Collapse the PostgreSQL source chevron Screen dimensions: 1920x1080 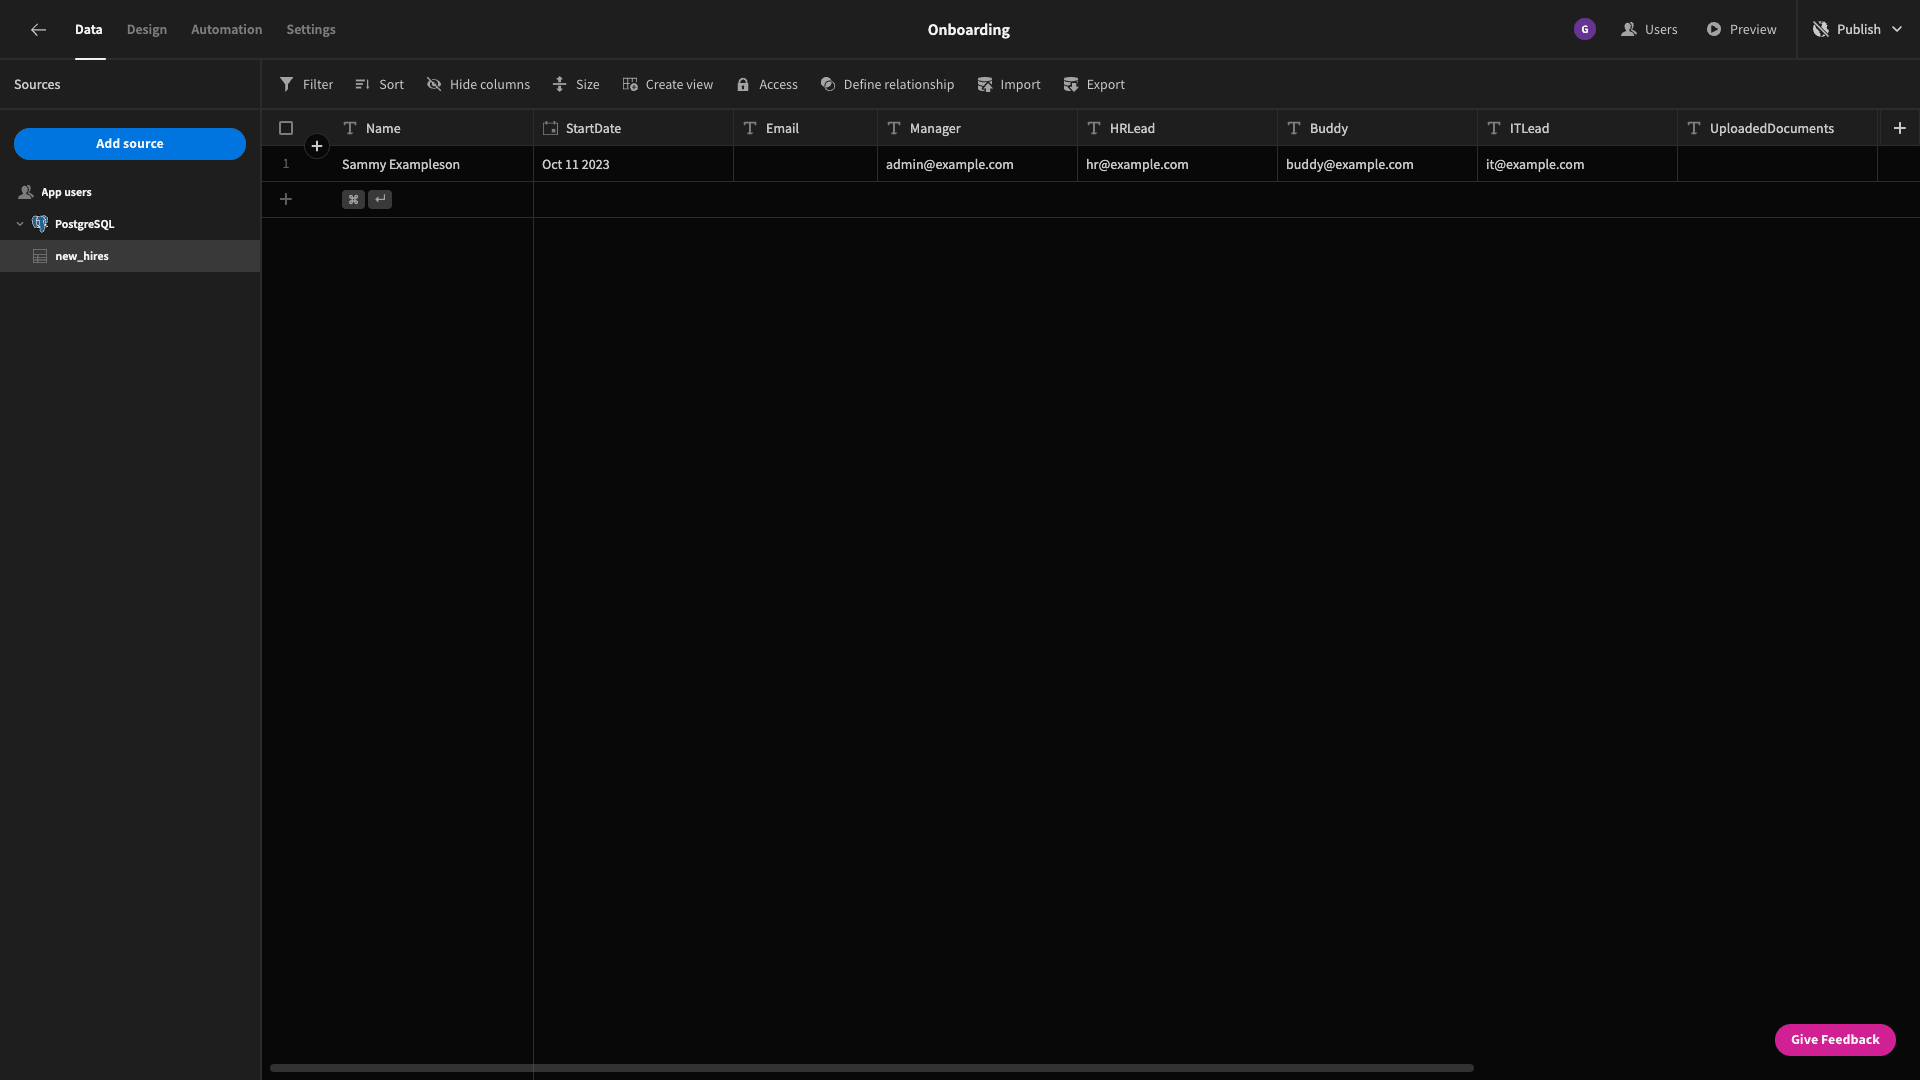[x=20, y=224]
